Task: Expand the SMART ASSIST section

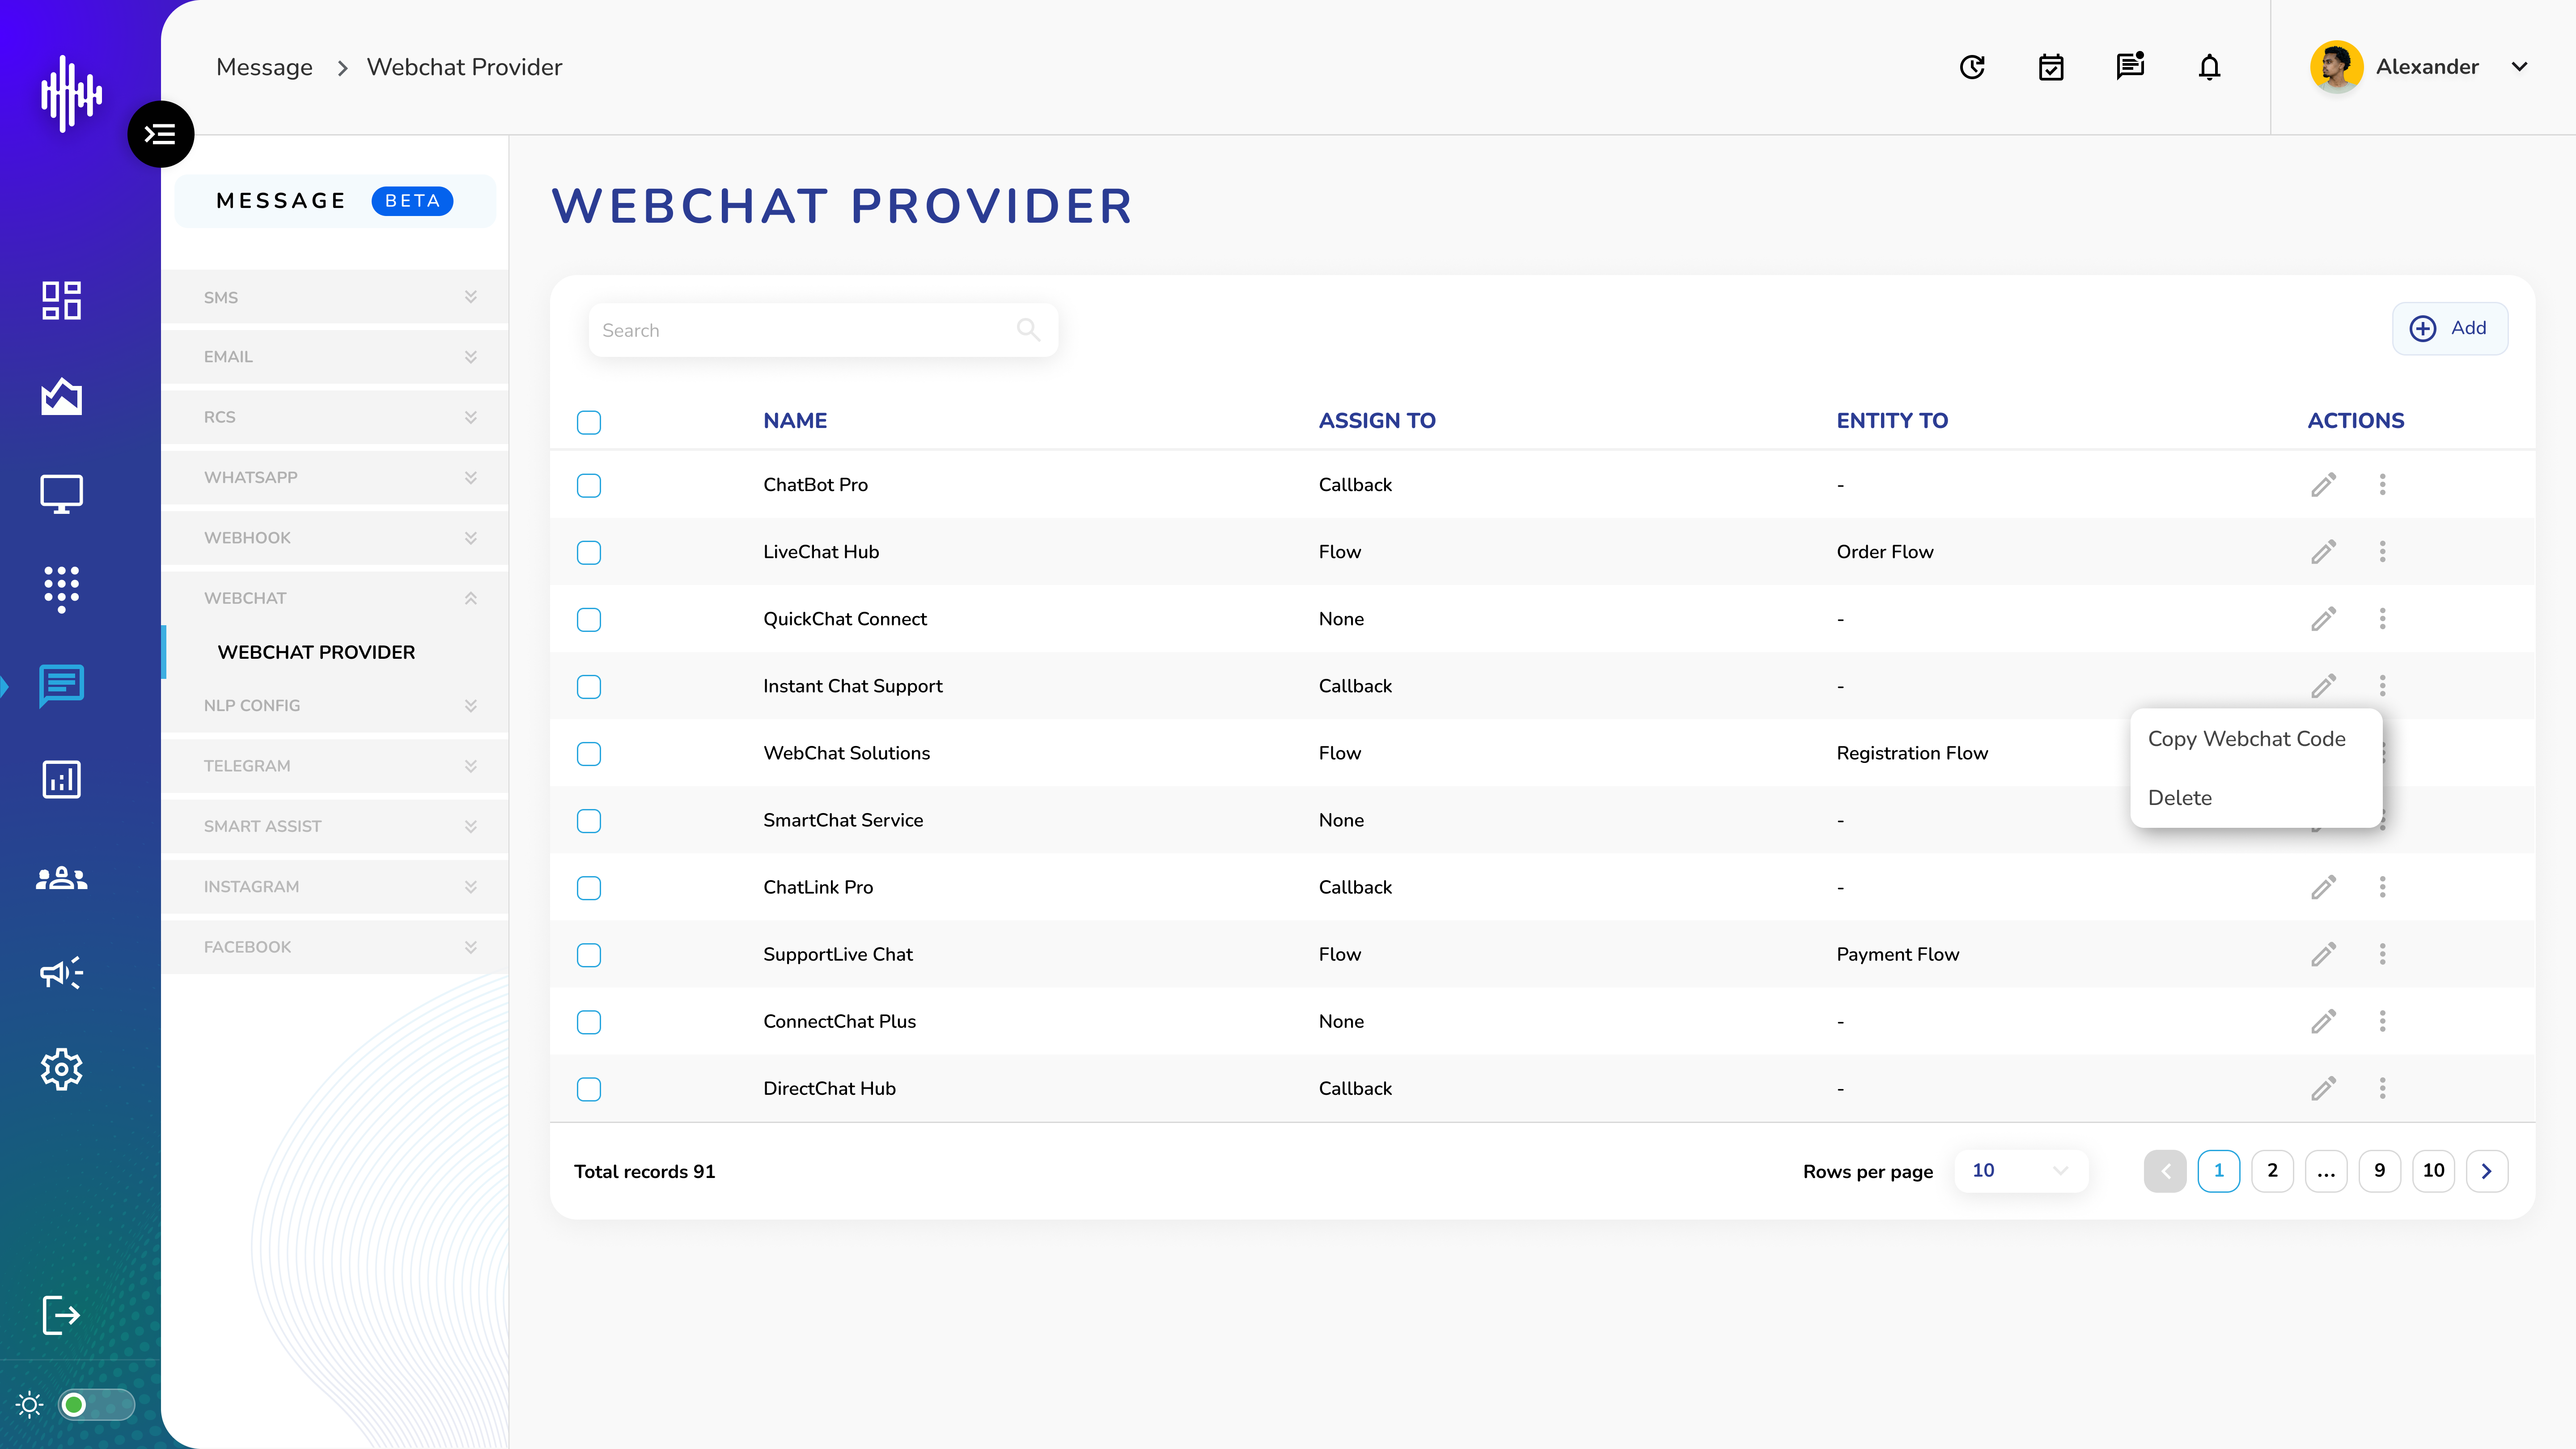Action: point(335,826)
